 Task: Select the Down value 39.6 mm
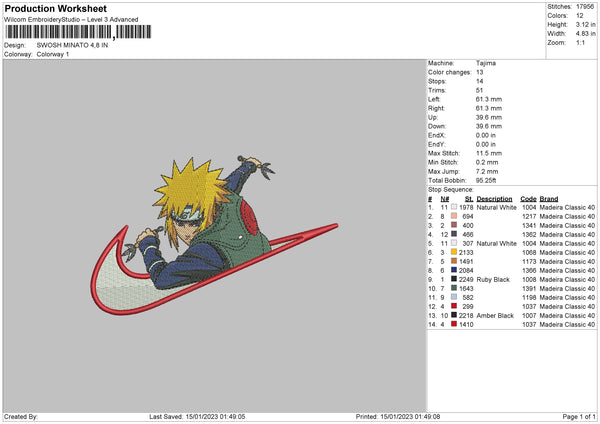[x=489, y=126]
